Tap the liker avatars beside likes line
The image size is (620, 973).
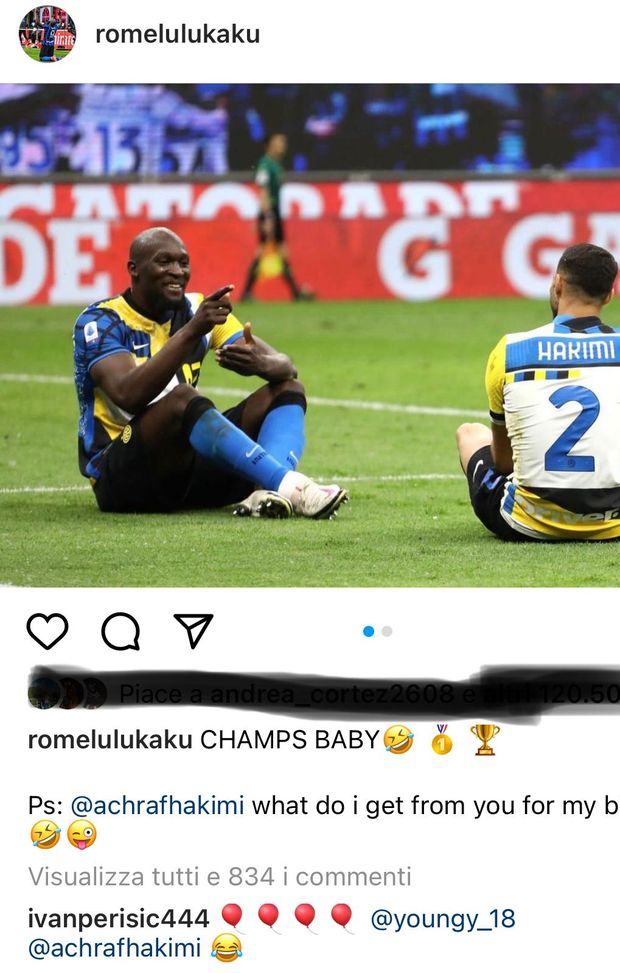67,693
